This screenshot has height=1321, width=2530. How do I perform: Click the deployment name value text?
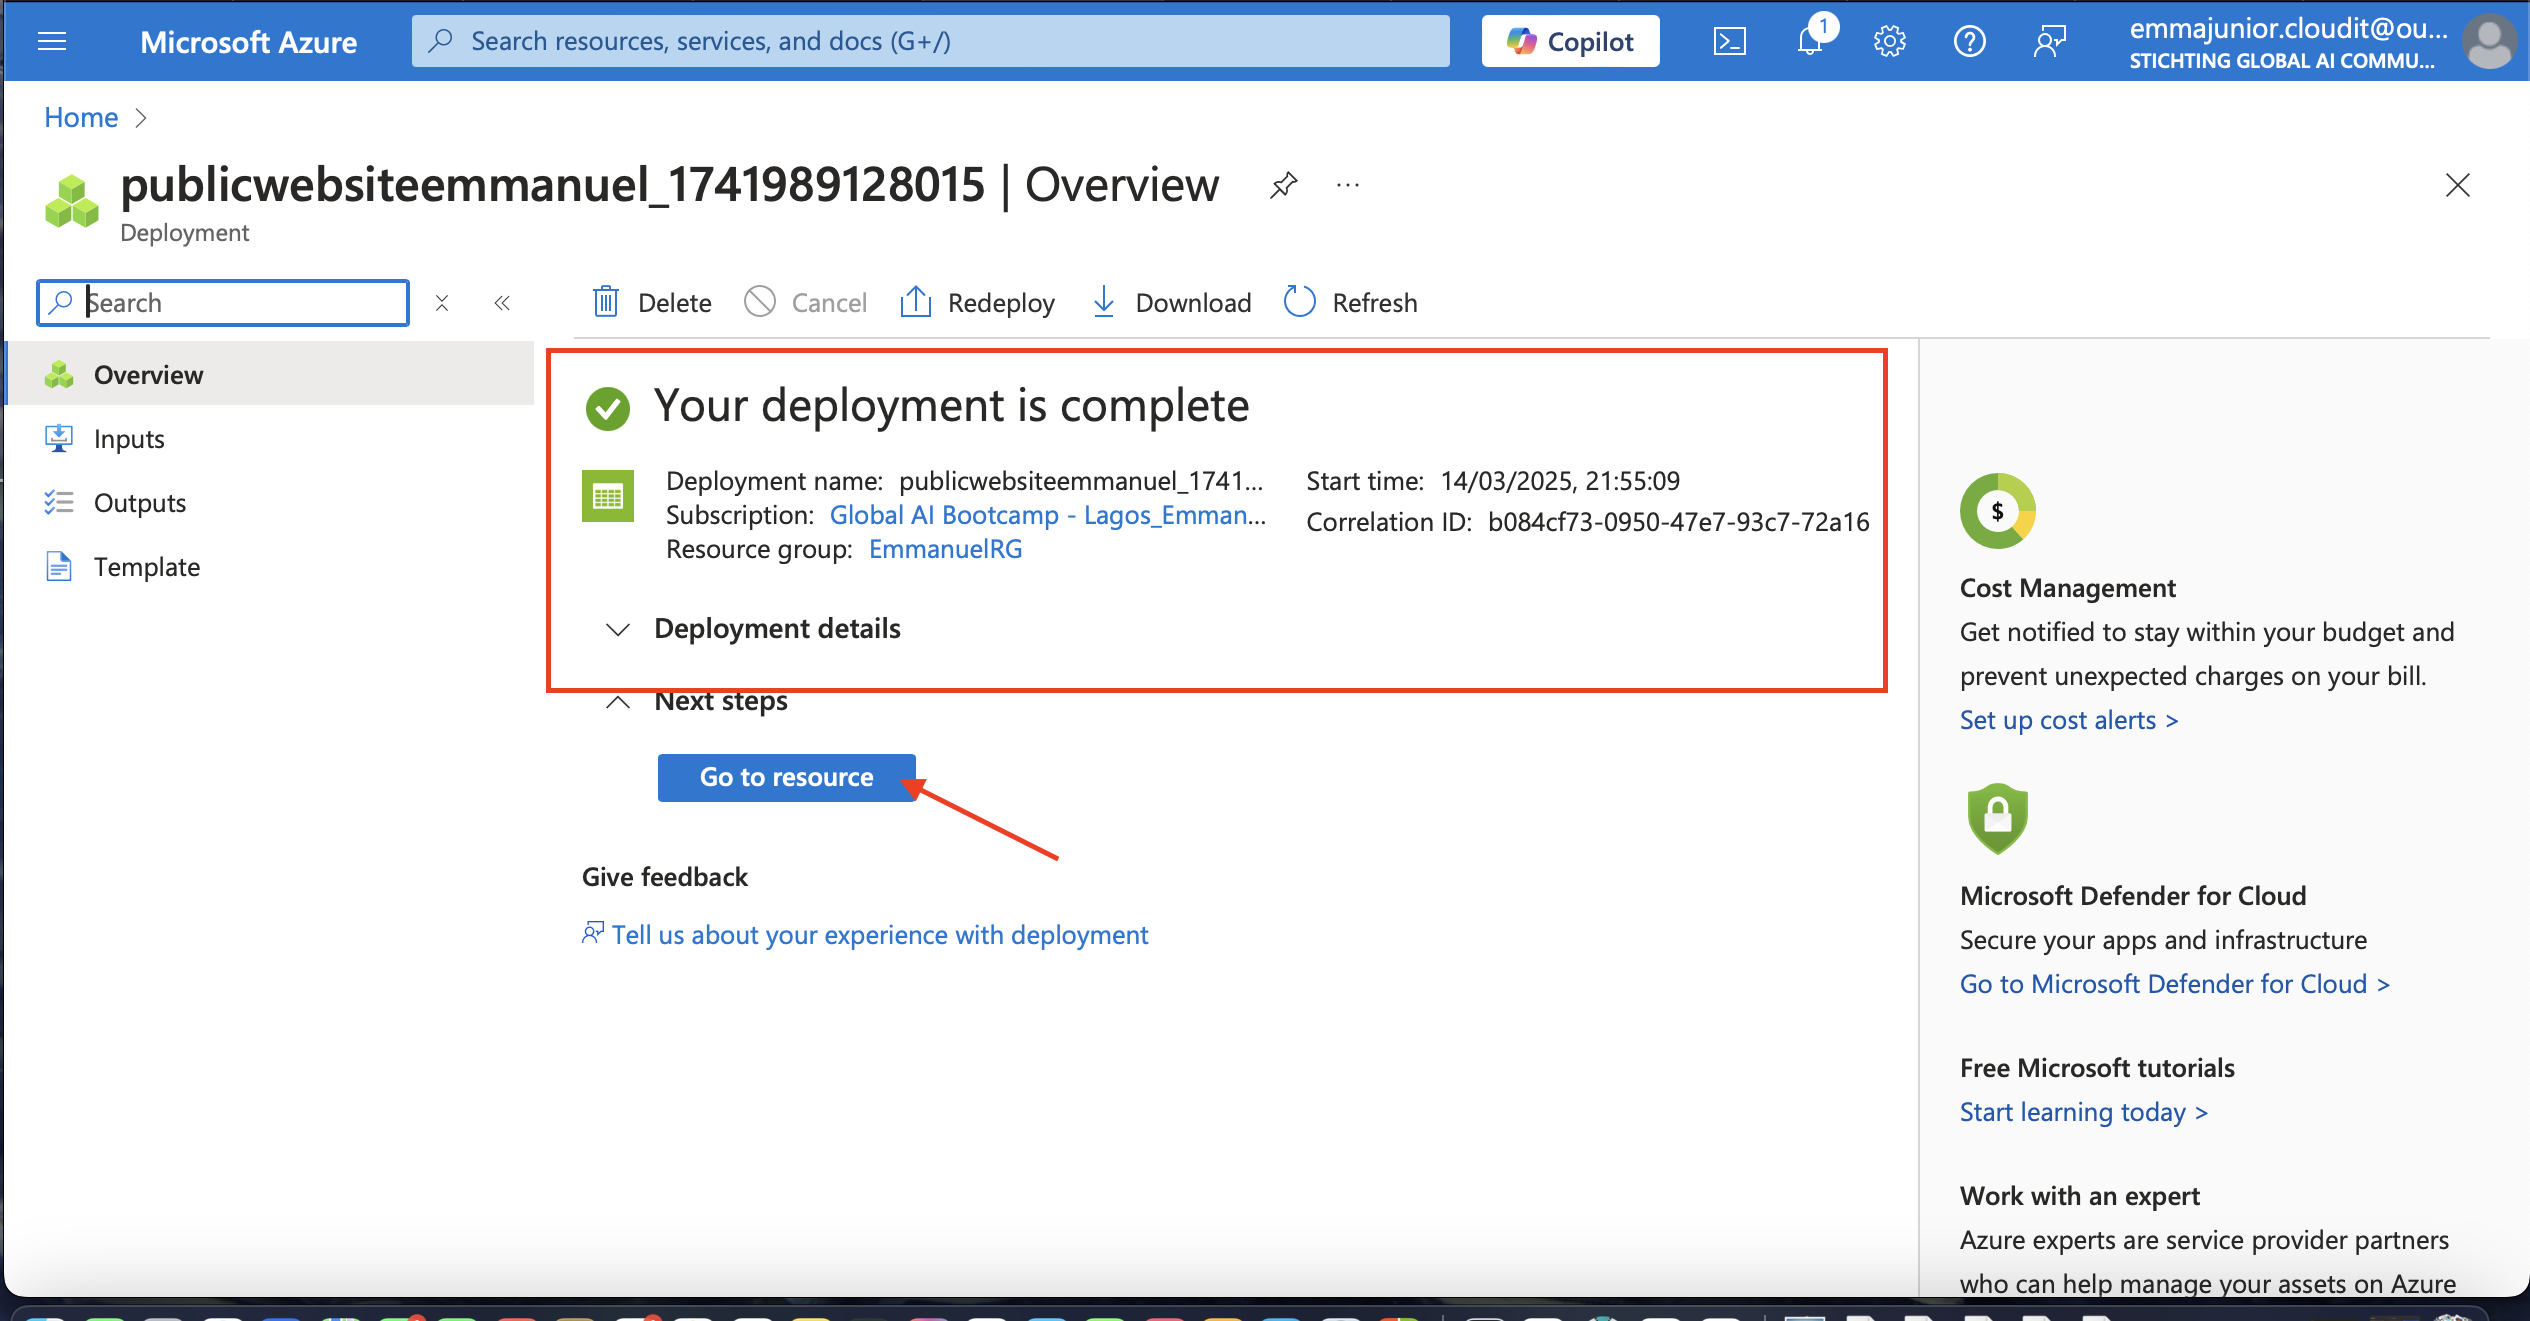tap(1081, 481)
